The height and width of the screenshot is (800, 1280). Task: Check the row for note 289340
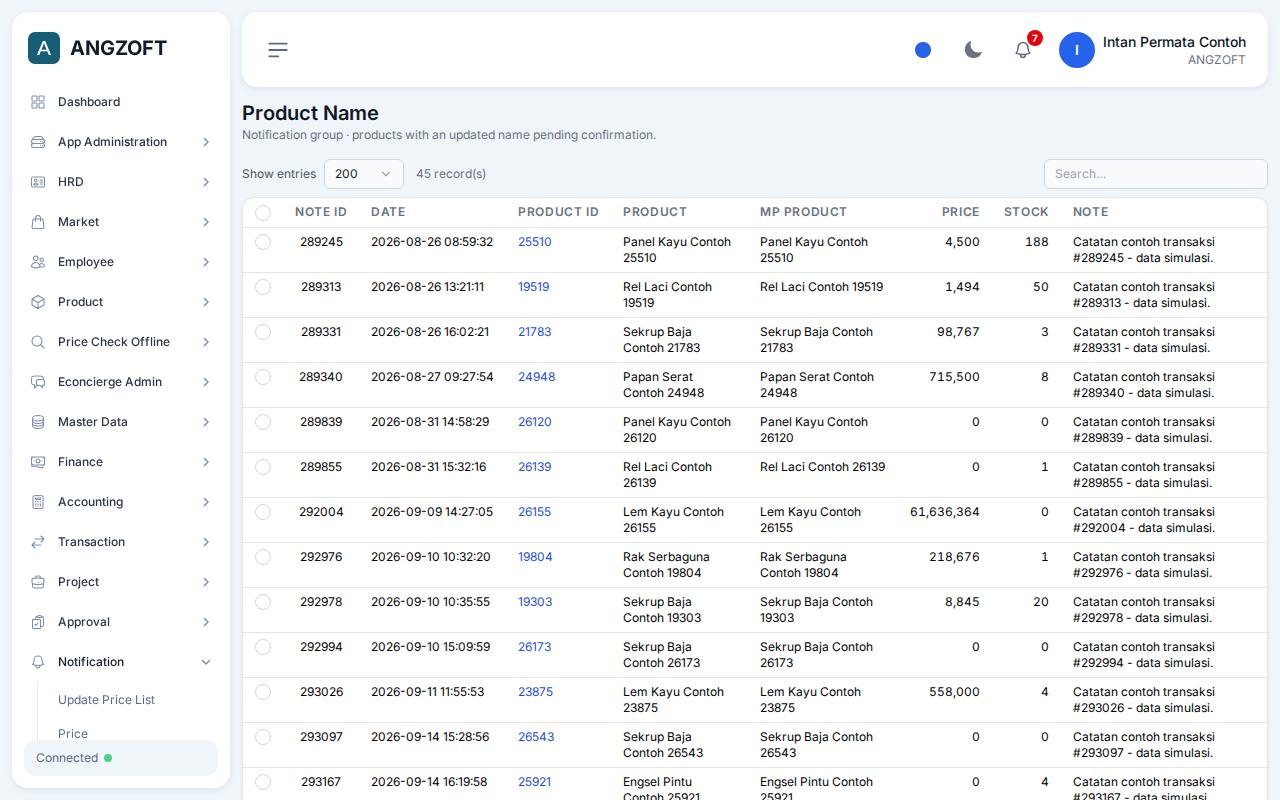[263, 377]
